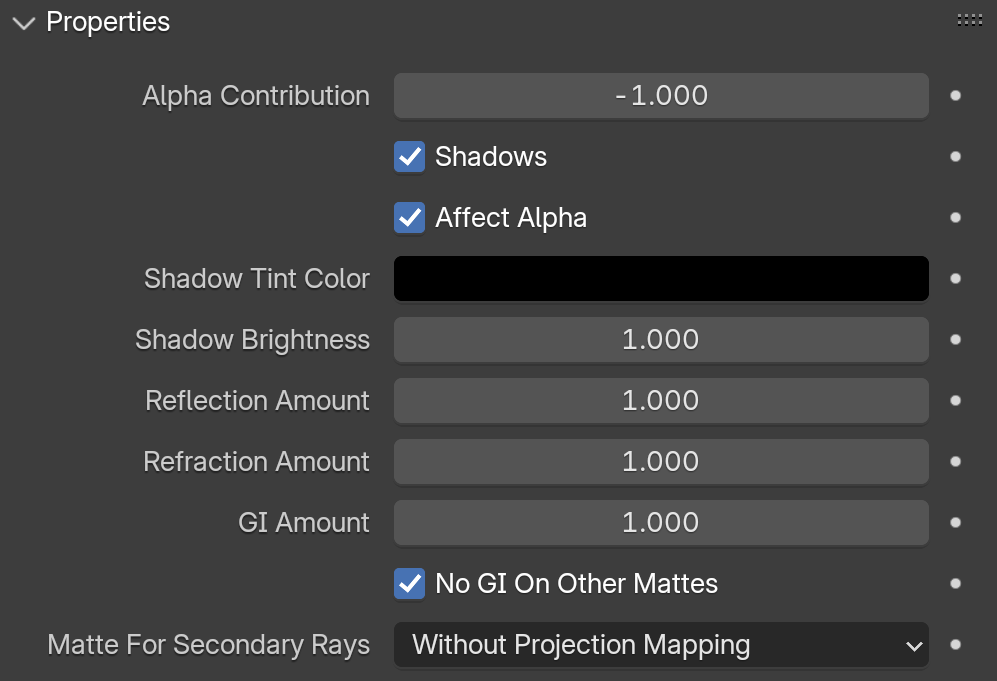The height and width of the screenshot is (681, 997).
Task: Click animate dot beside GI Amount
Action: point(955,523)
